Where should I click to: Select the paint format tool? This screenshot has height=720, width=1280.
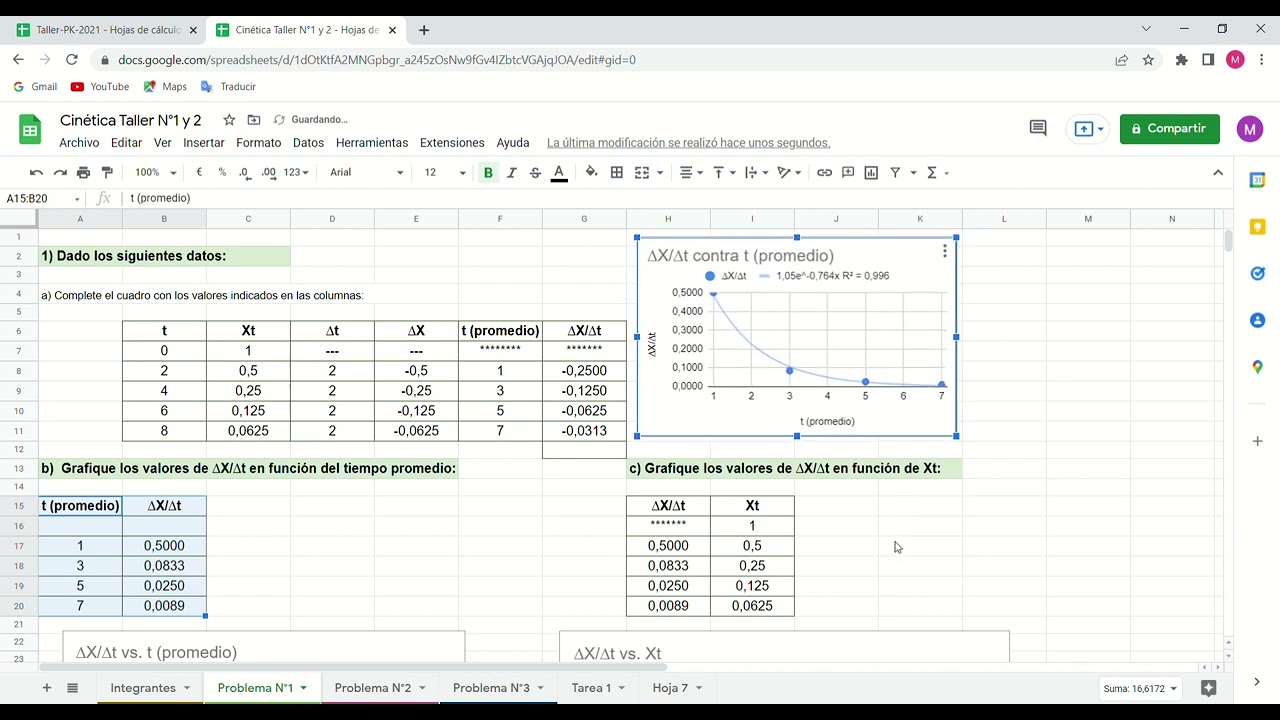click(107, 173)
